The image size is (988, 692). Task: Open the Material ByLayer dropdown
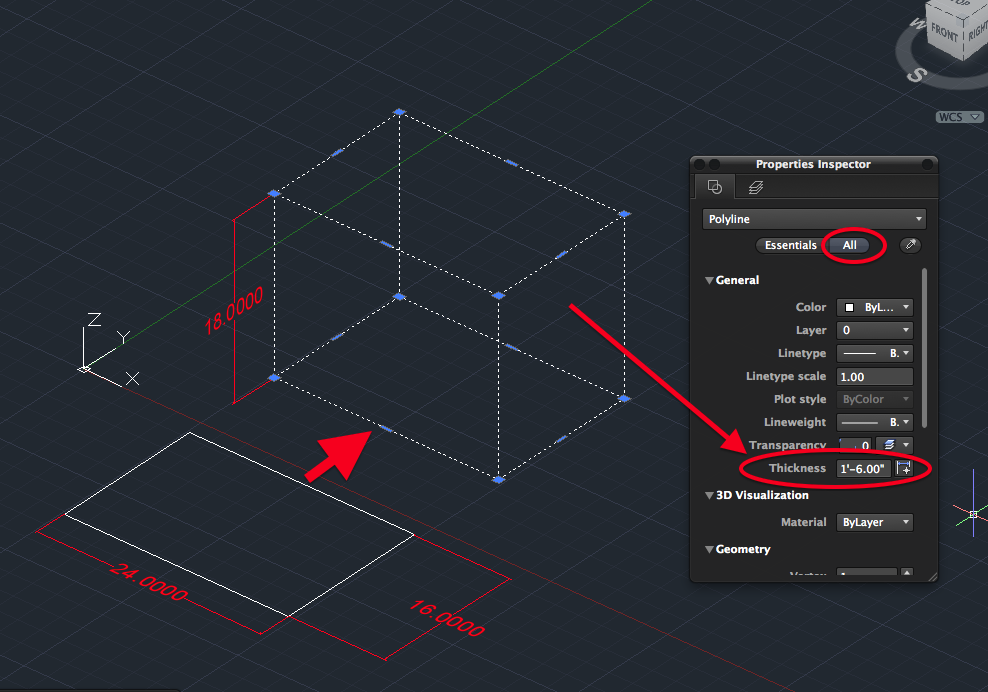(x=875, y=521)
